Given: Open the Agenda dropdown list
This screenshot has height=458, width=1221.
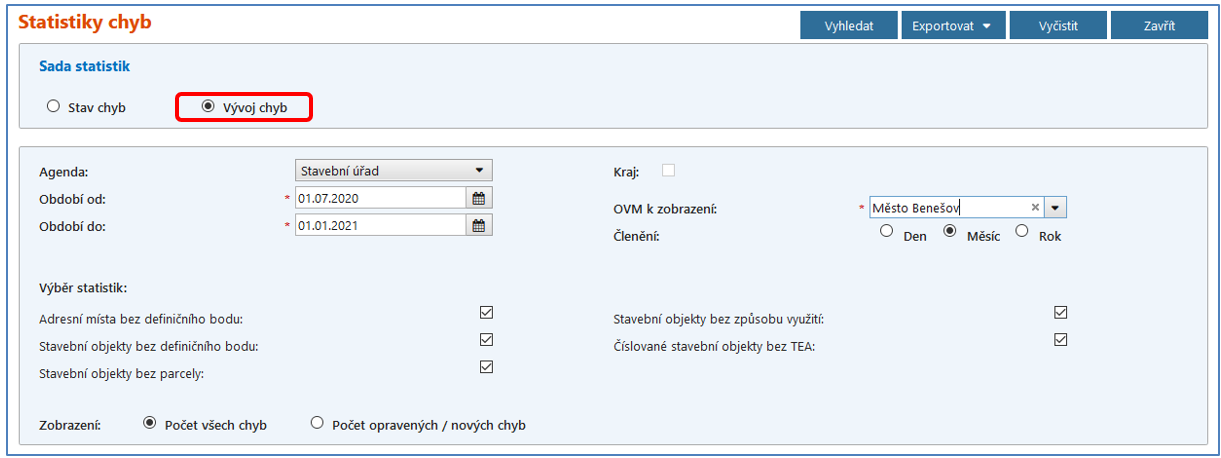Looking at the screenshot, I should click(x=478, y=171).
